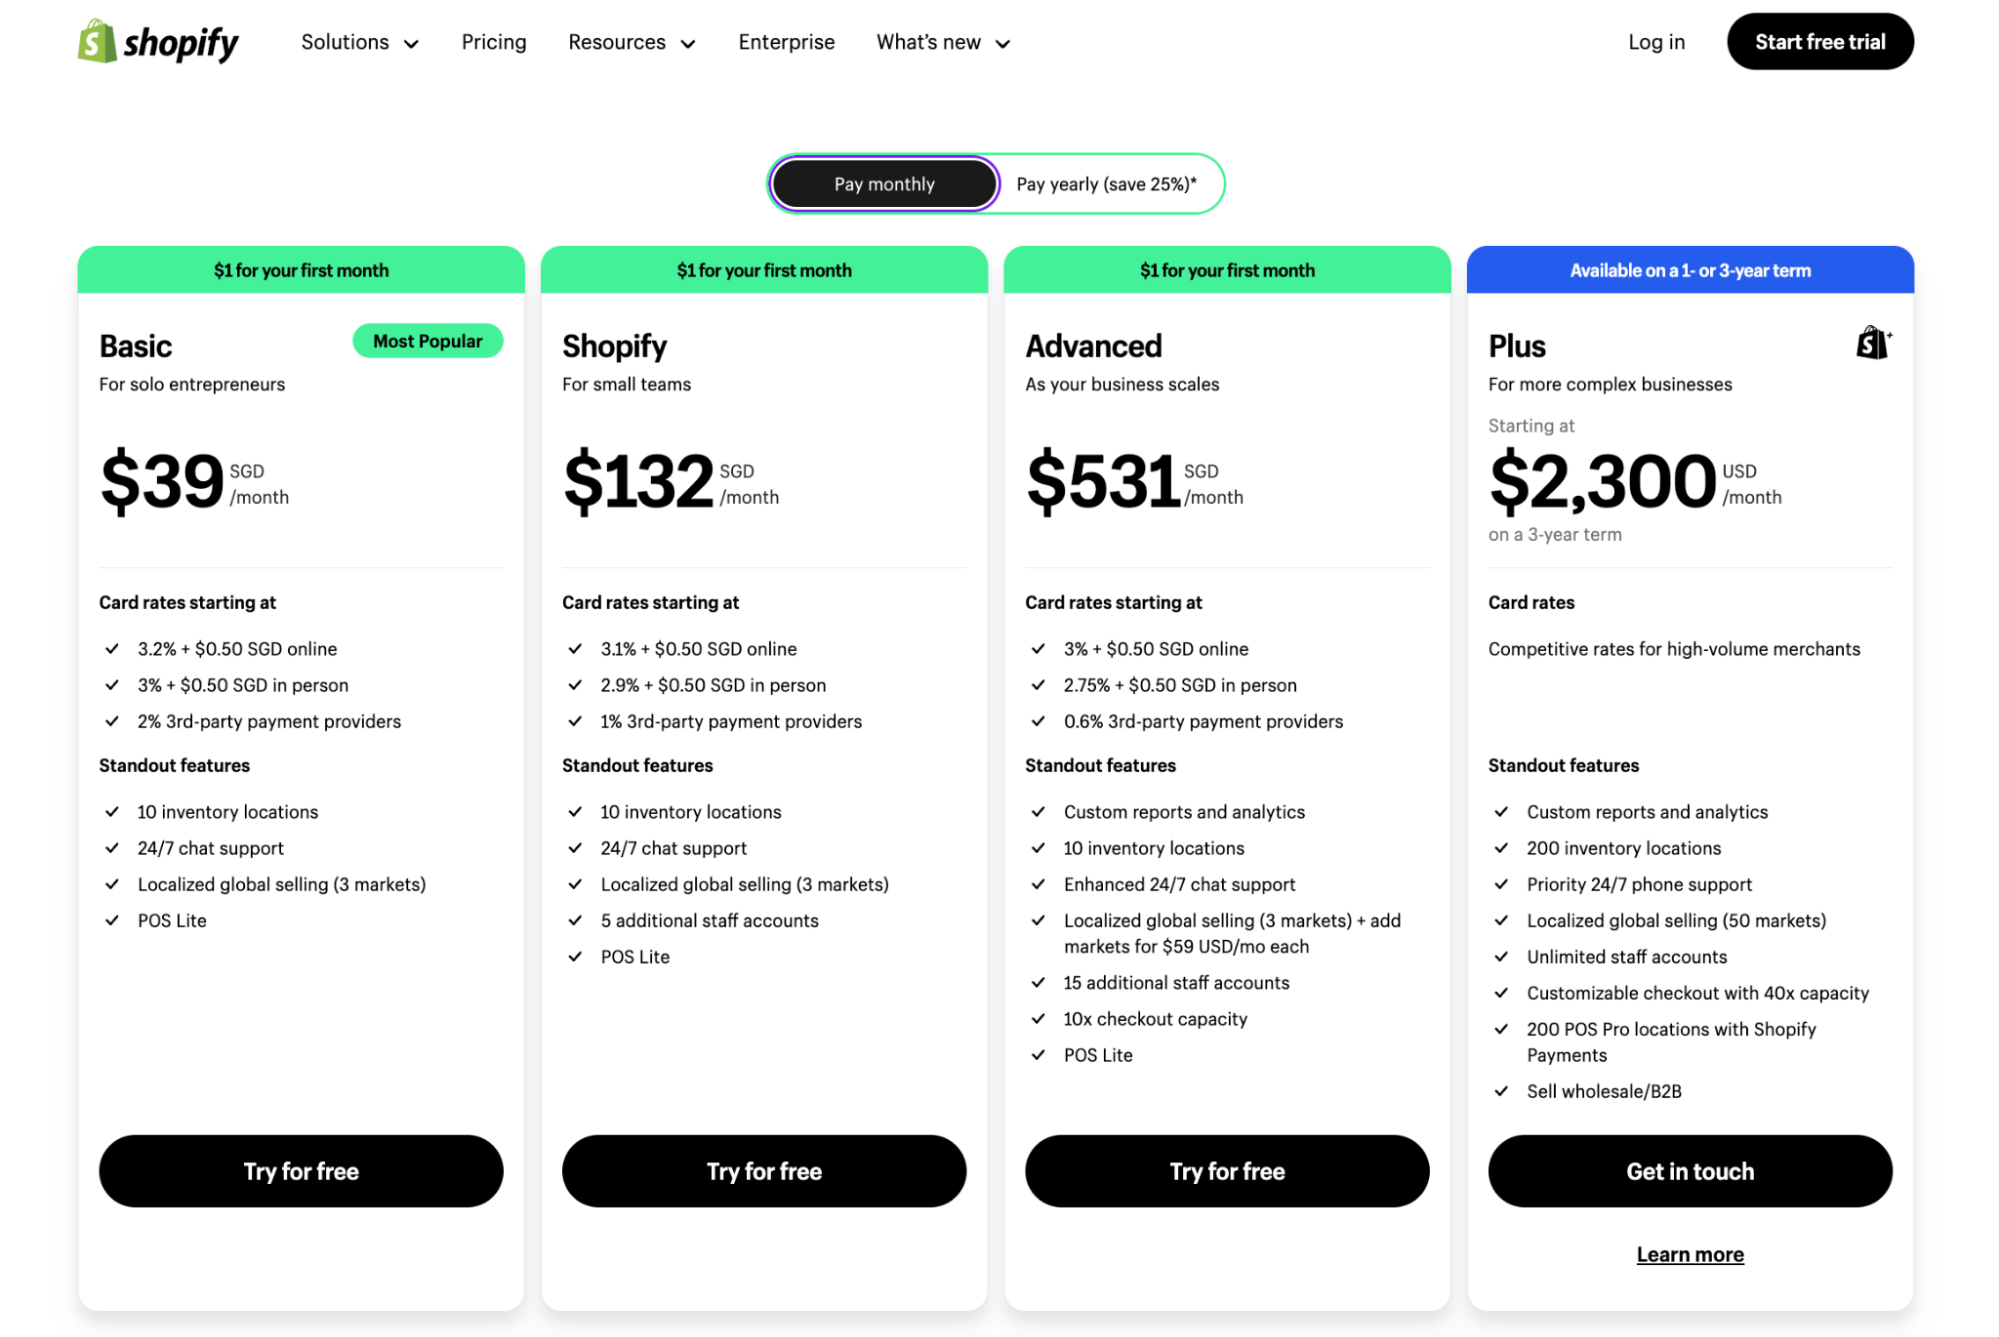Click the Shopify logo
Screen dimensions: 1999x1337
[x=157, y=42]
